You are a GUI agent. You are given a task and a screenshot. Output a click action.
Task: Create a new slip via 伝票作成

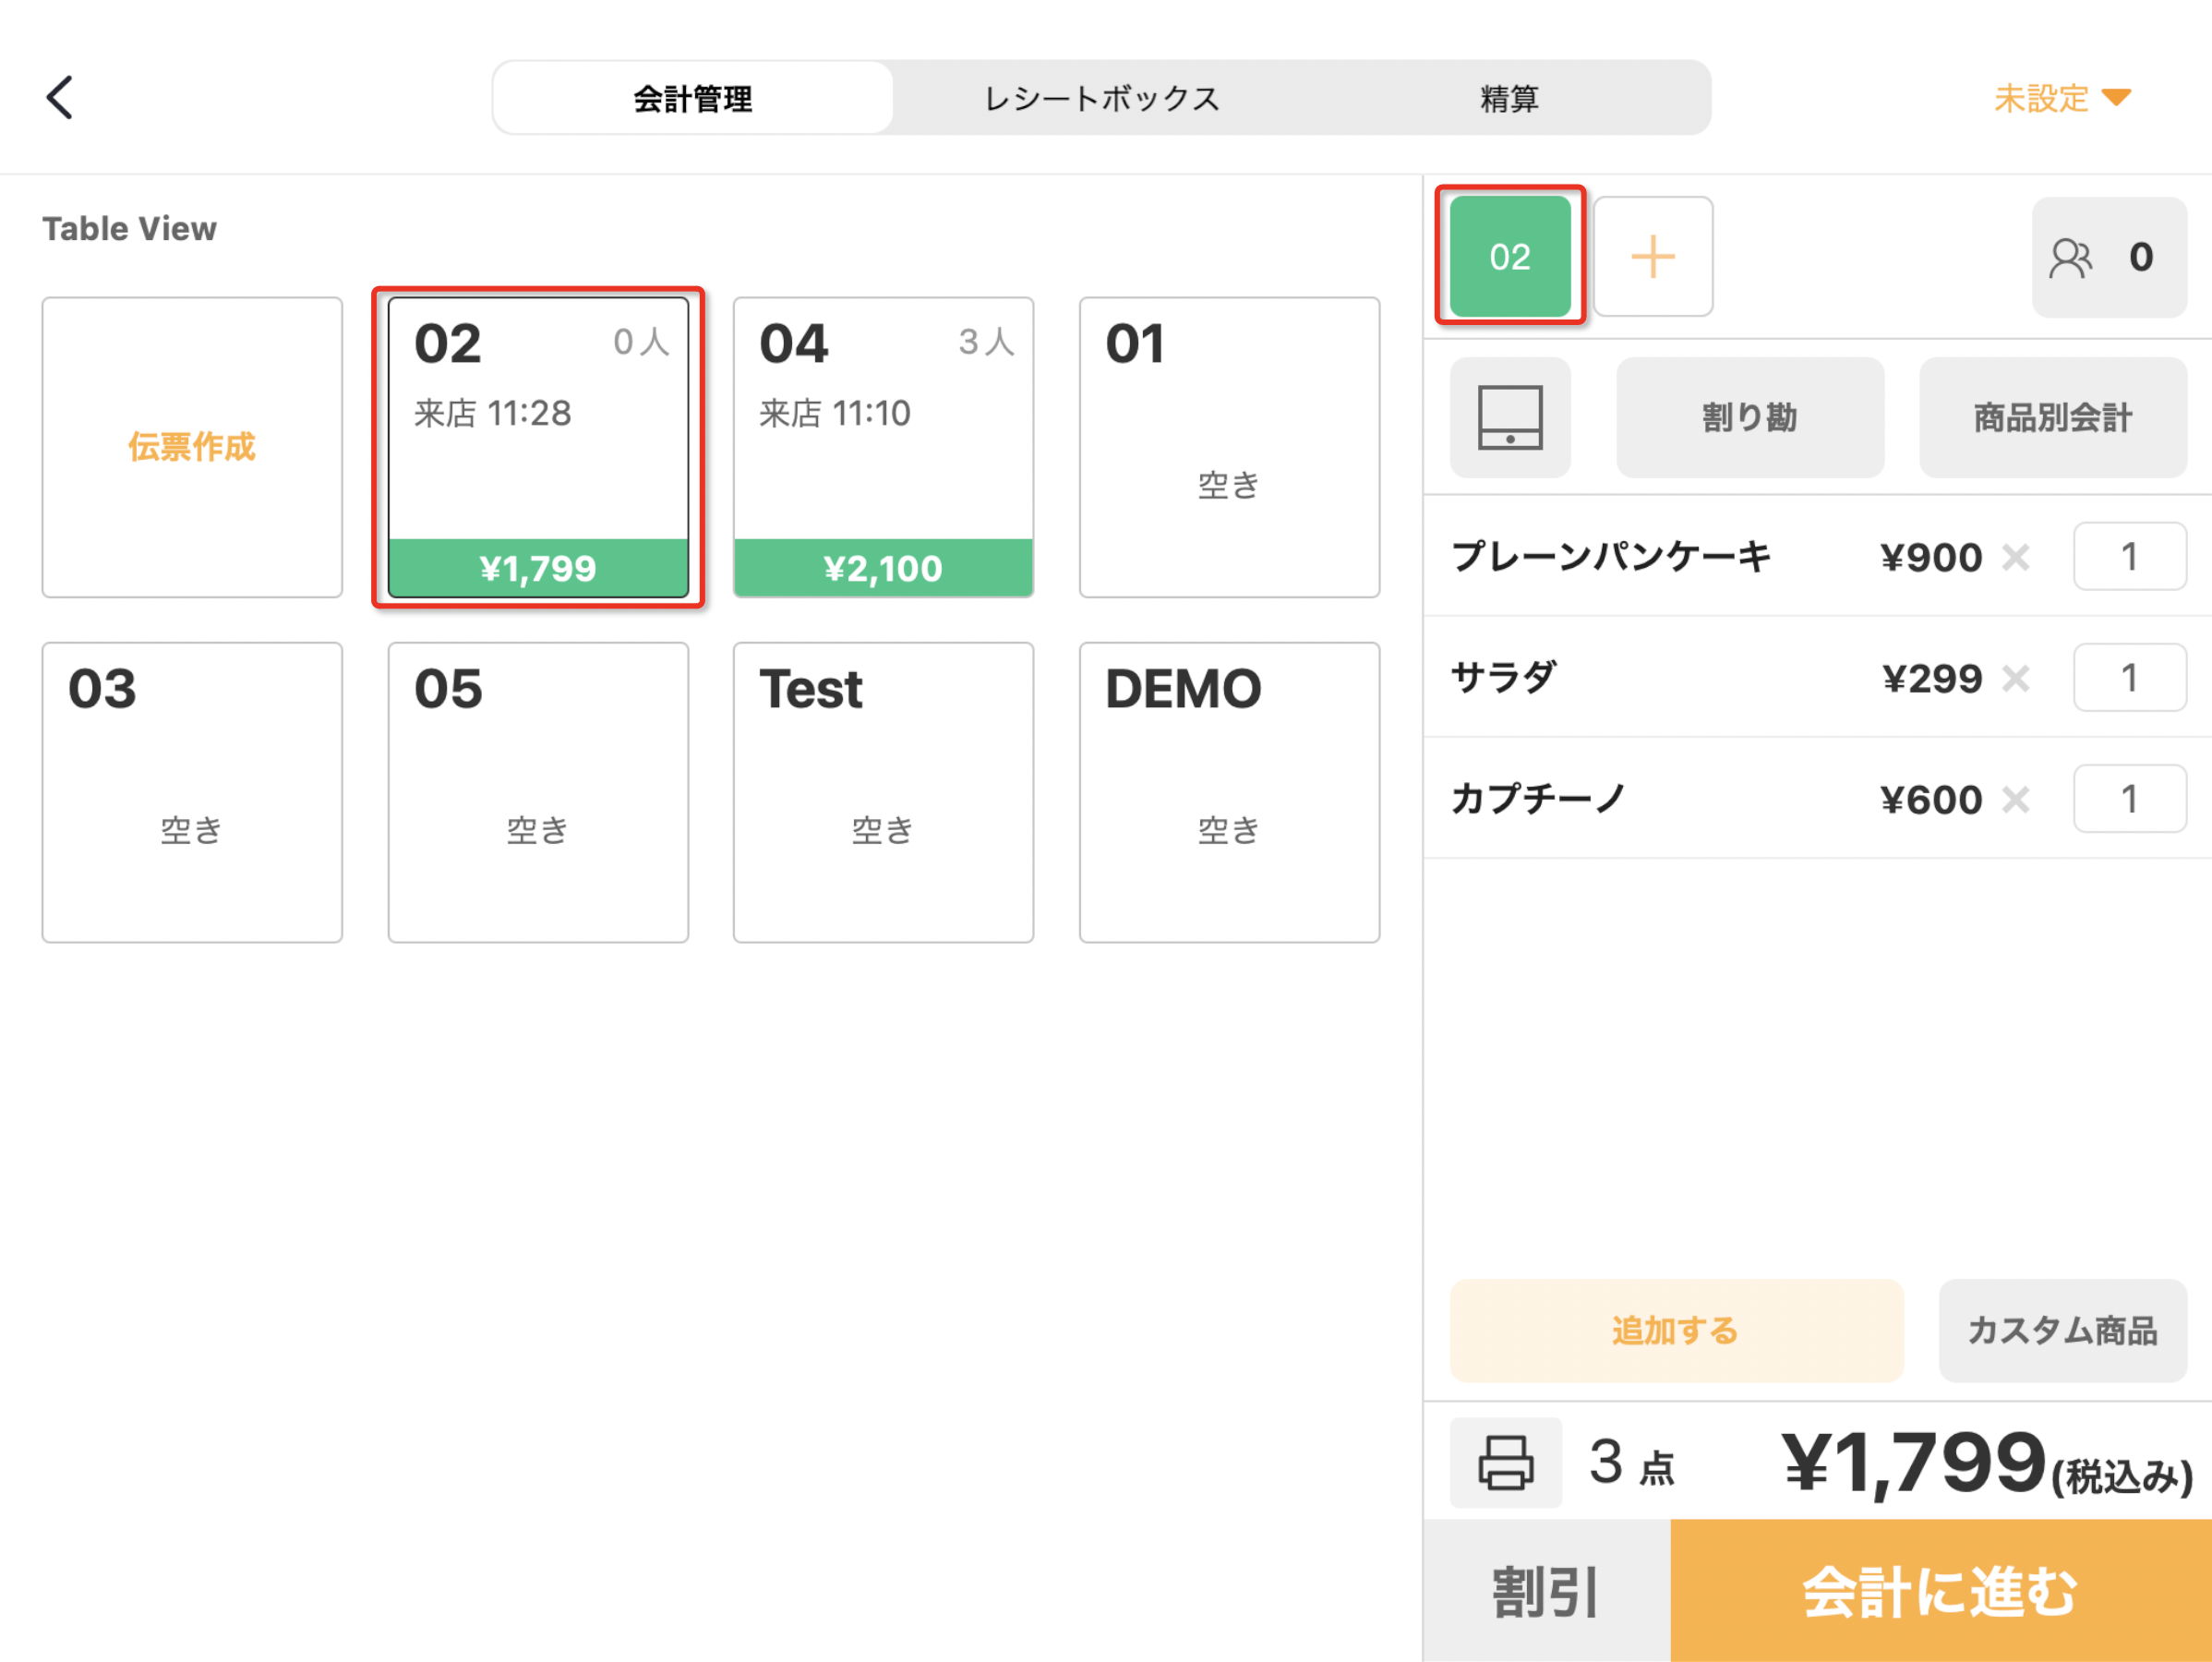click(192, 447)
